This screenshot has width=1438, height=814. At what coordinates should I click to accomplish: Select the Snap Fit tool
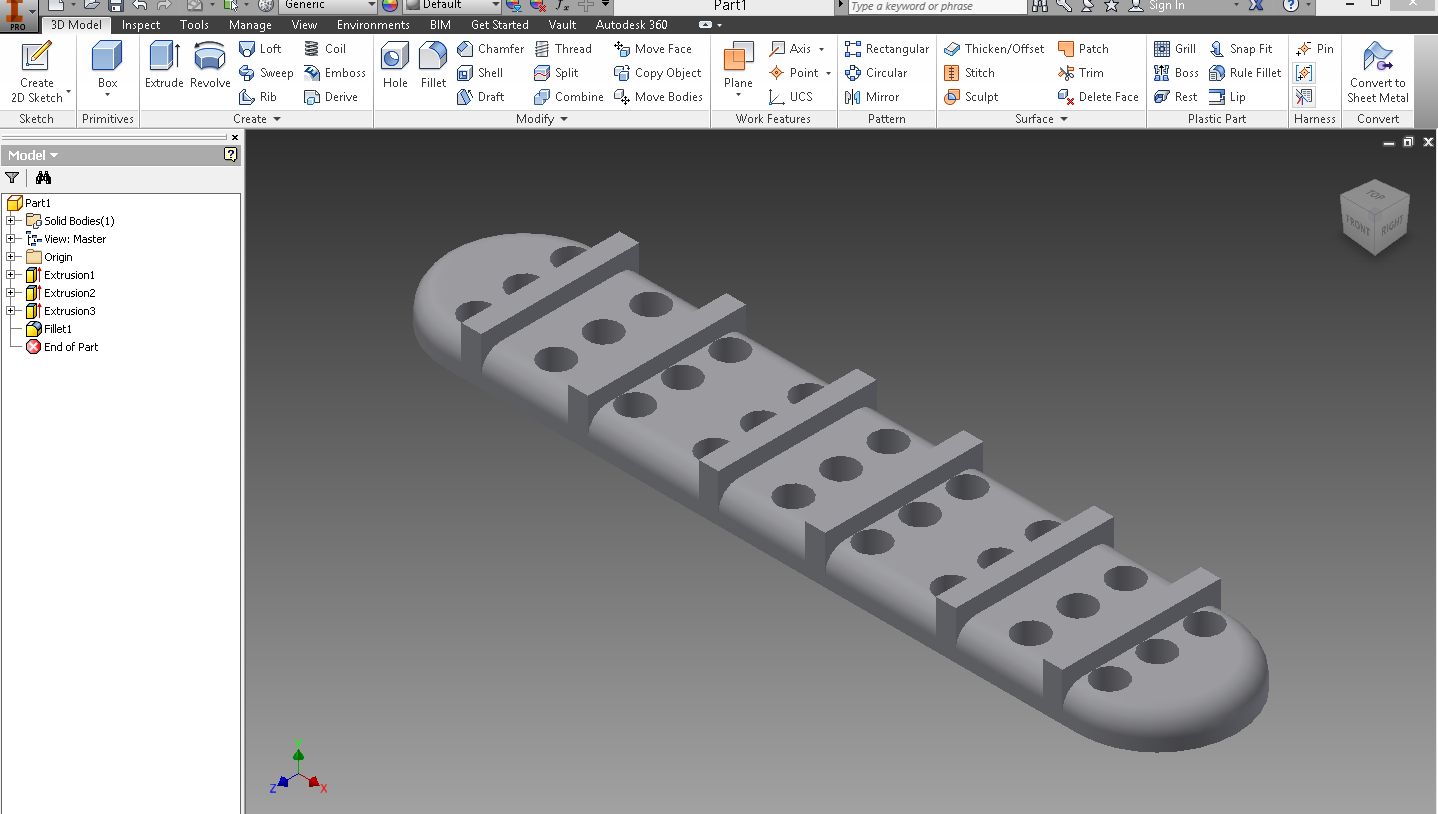(x=1241, y=49)
